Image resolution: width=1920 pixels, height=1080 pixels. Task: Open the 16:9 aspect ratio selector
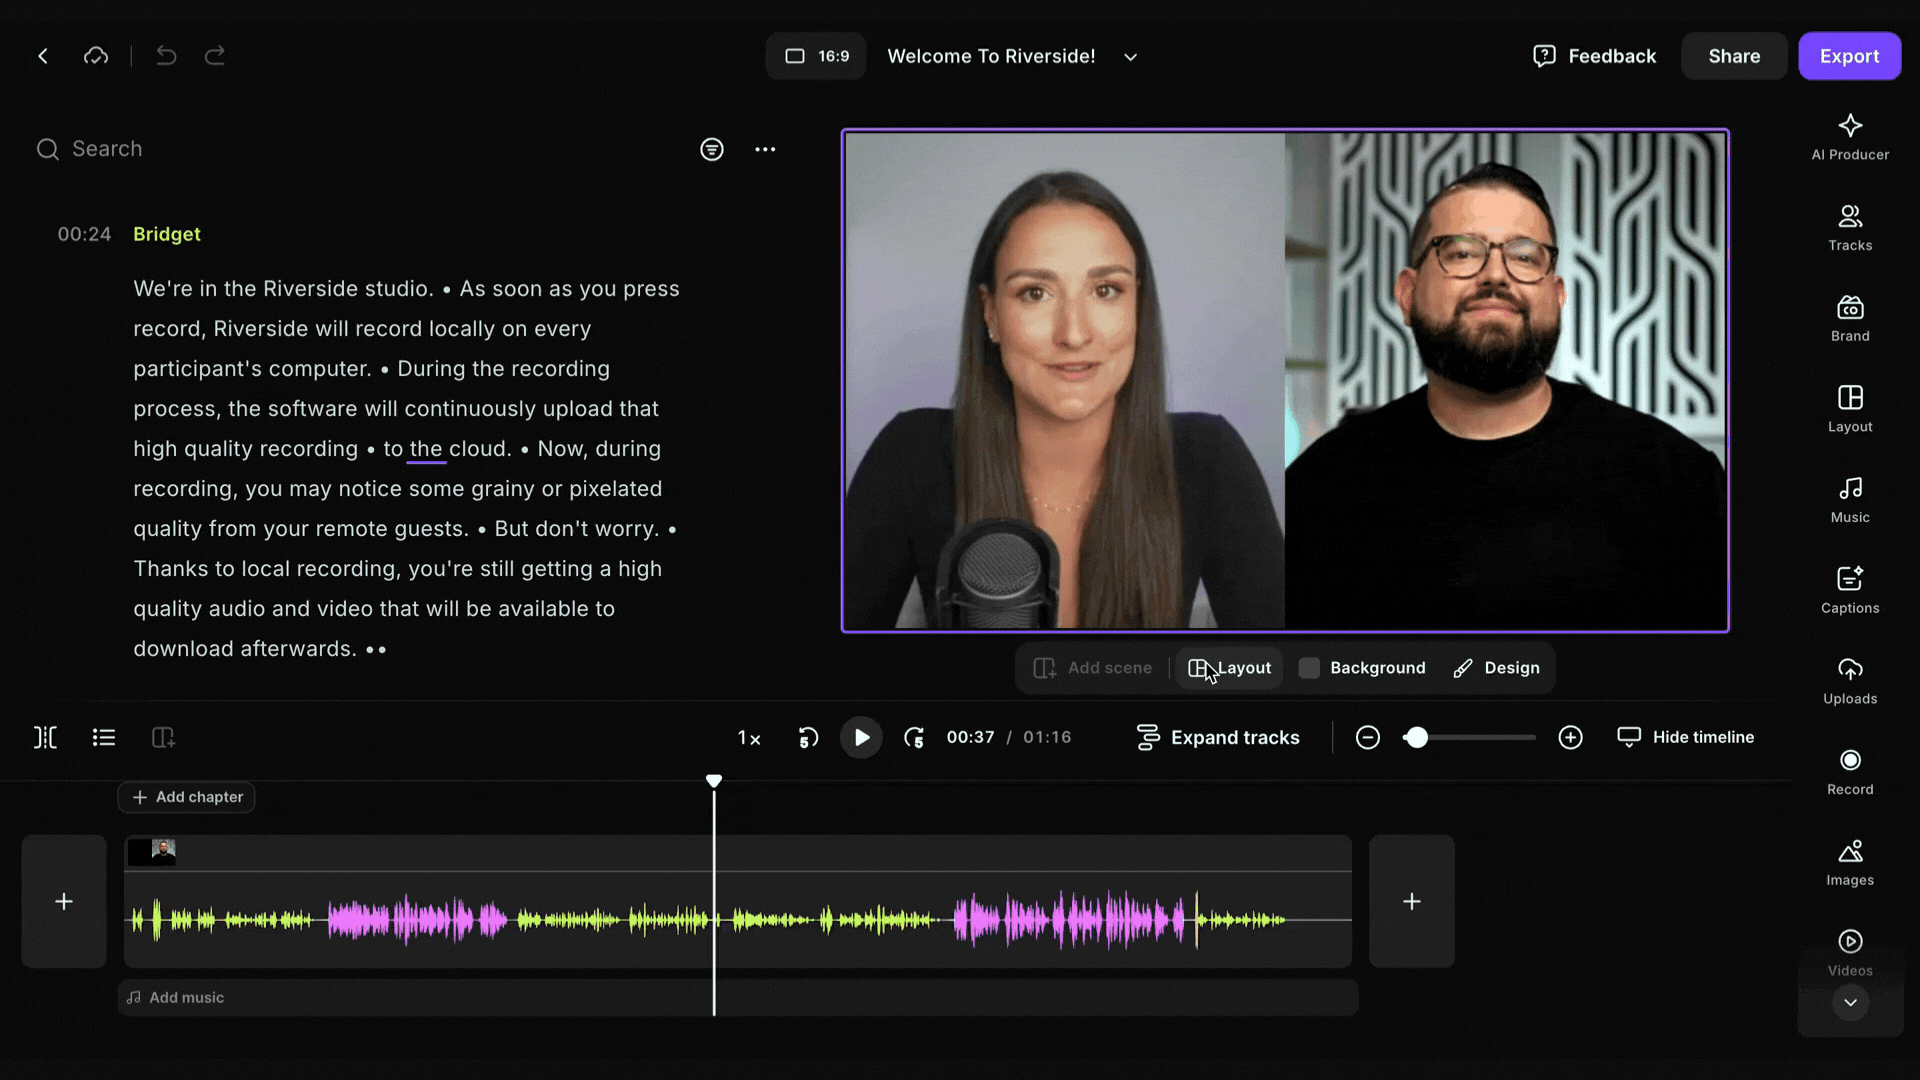pos(816,56)
